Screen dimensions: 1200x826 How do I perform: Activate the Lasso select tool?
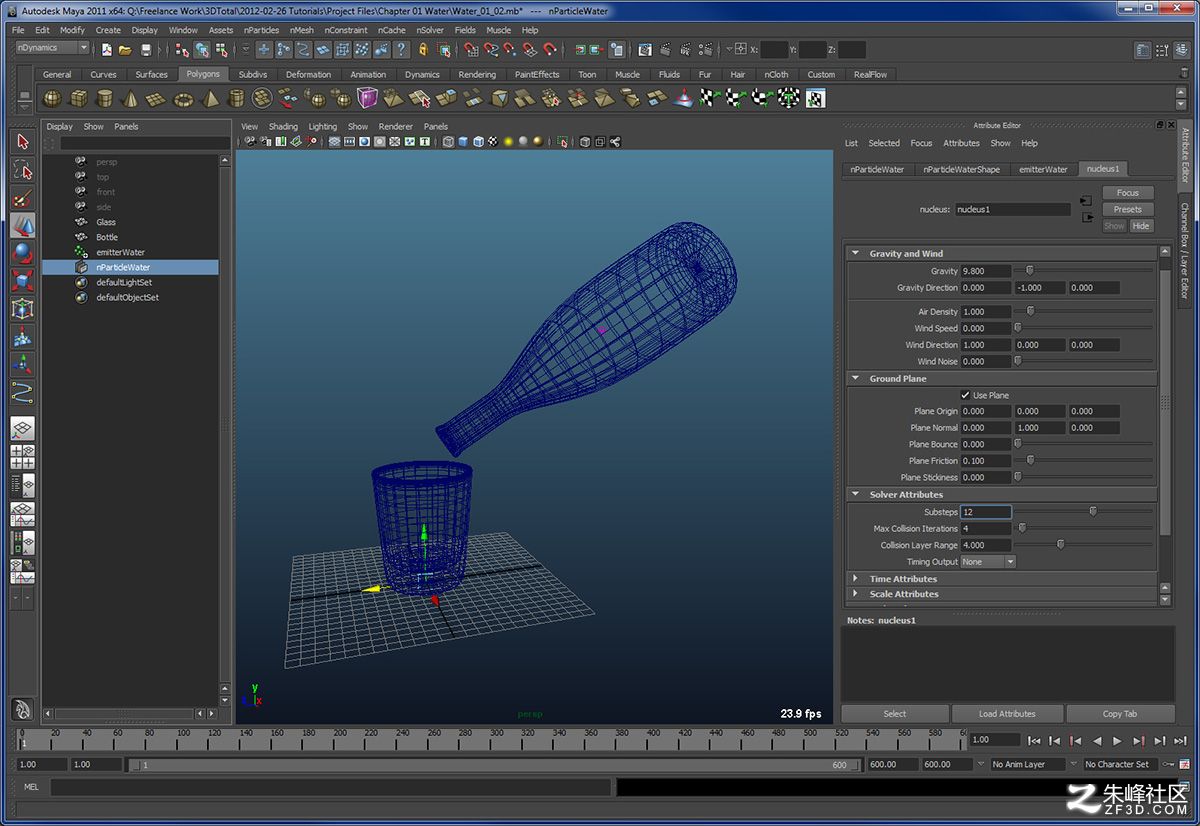click(22, 170)
